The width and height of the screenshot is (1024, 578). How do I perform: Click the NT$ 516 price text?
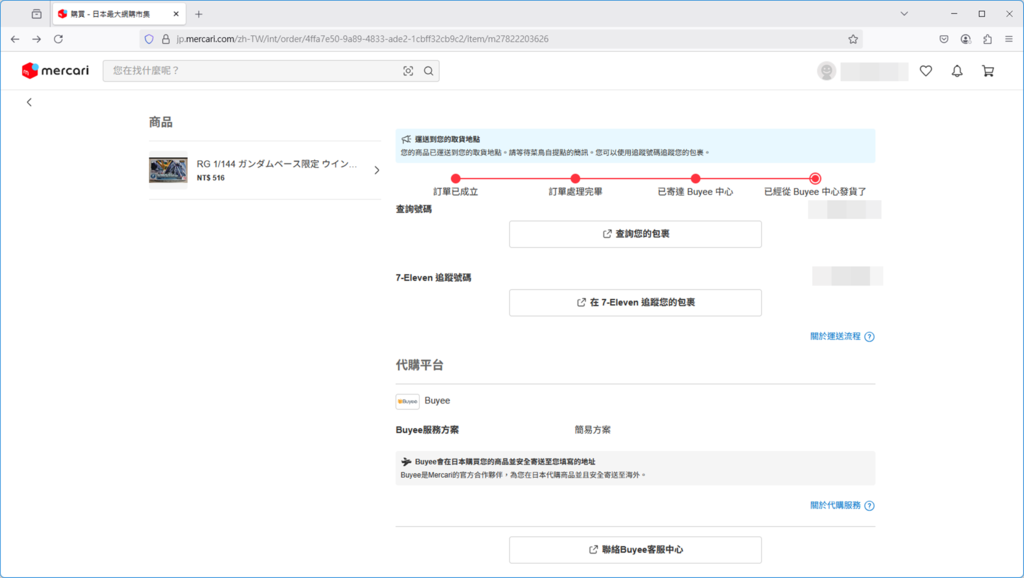point(210,178)
